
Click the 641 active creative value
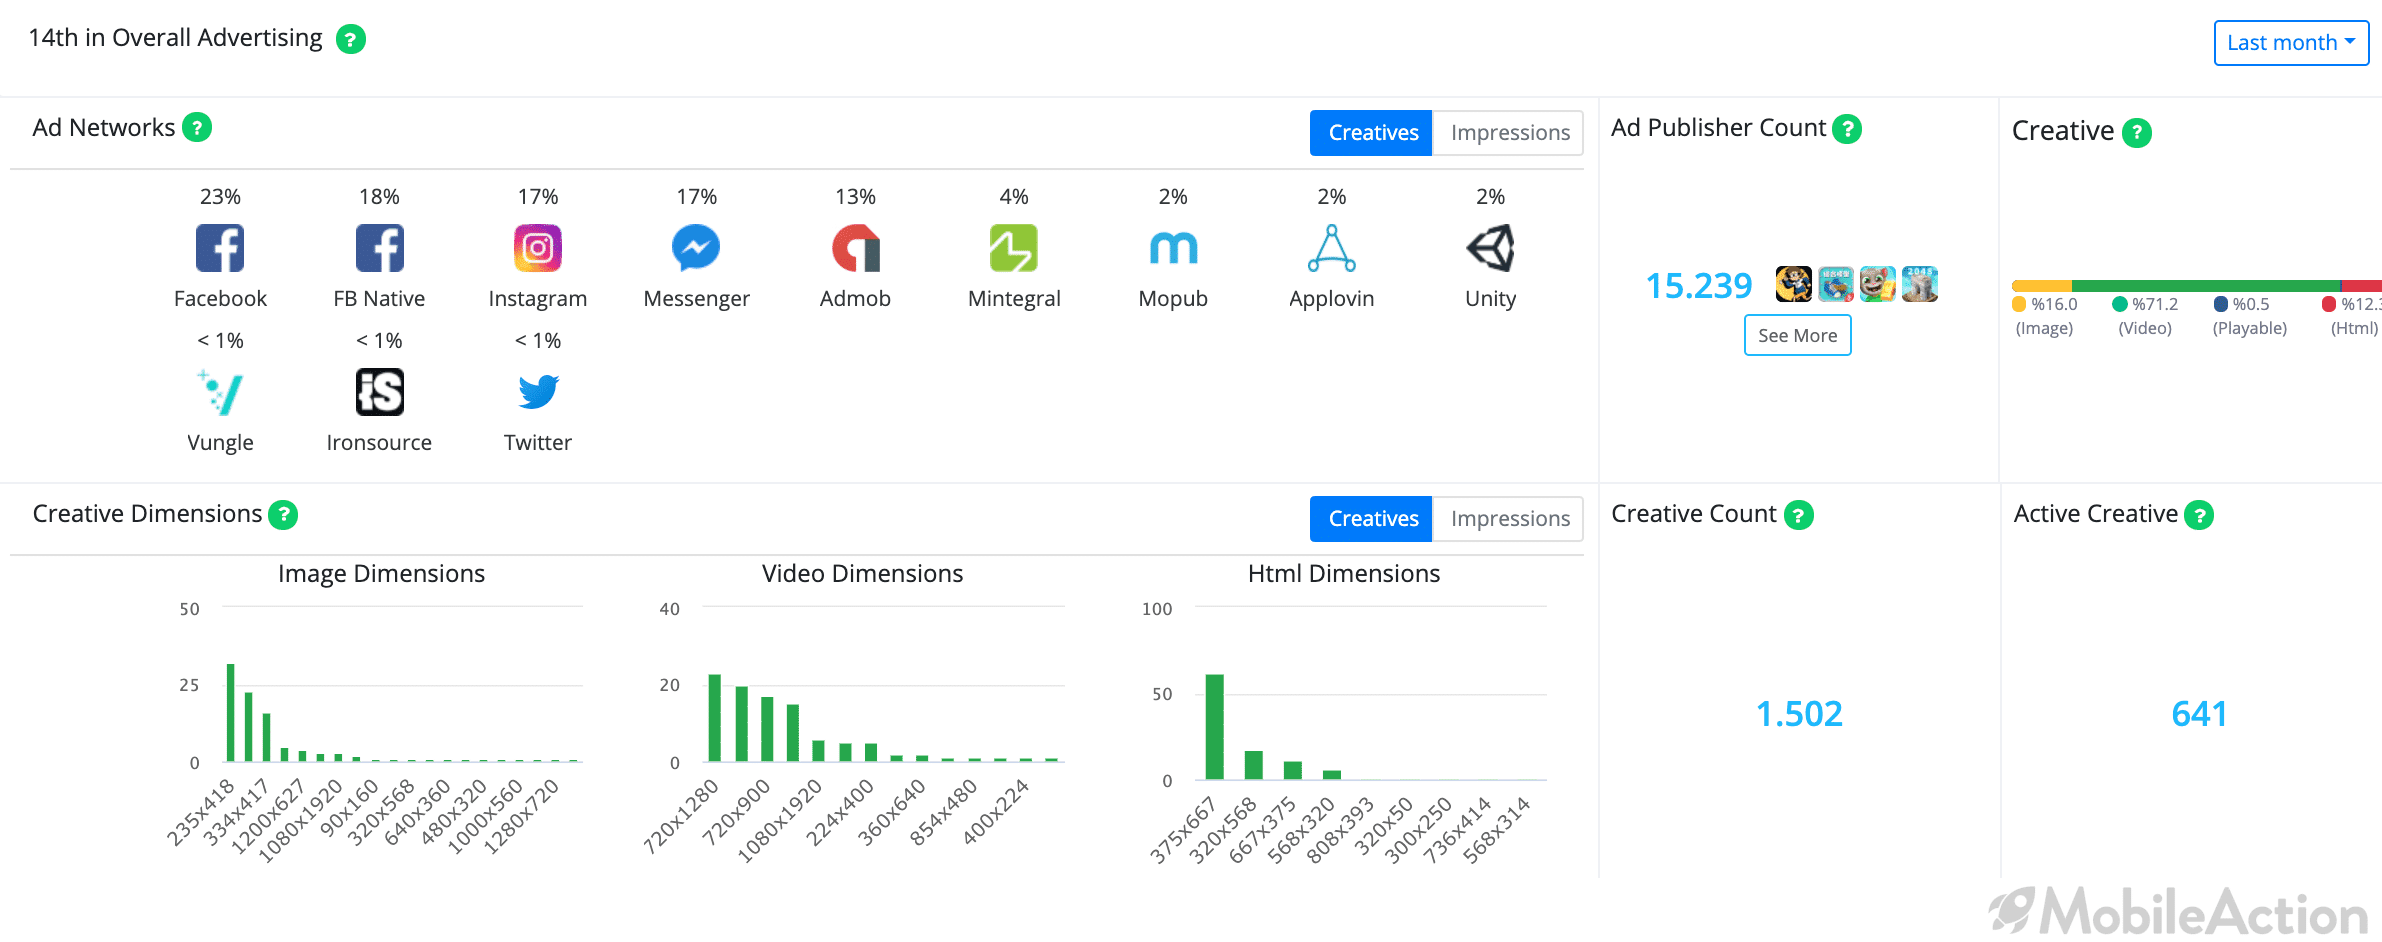[2199, 714]
